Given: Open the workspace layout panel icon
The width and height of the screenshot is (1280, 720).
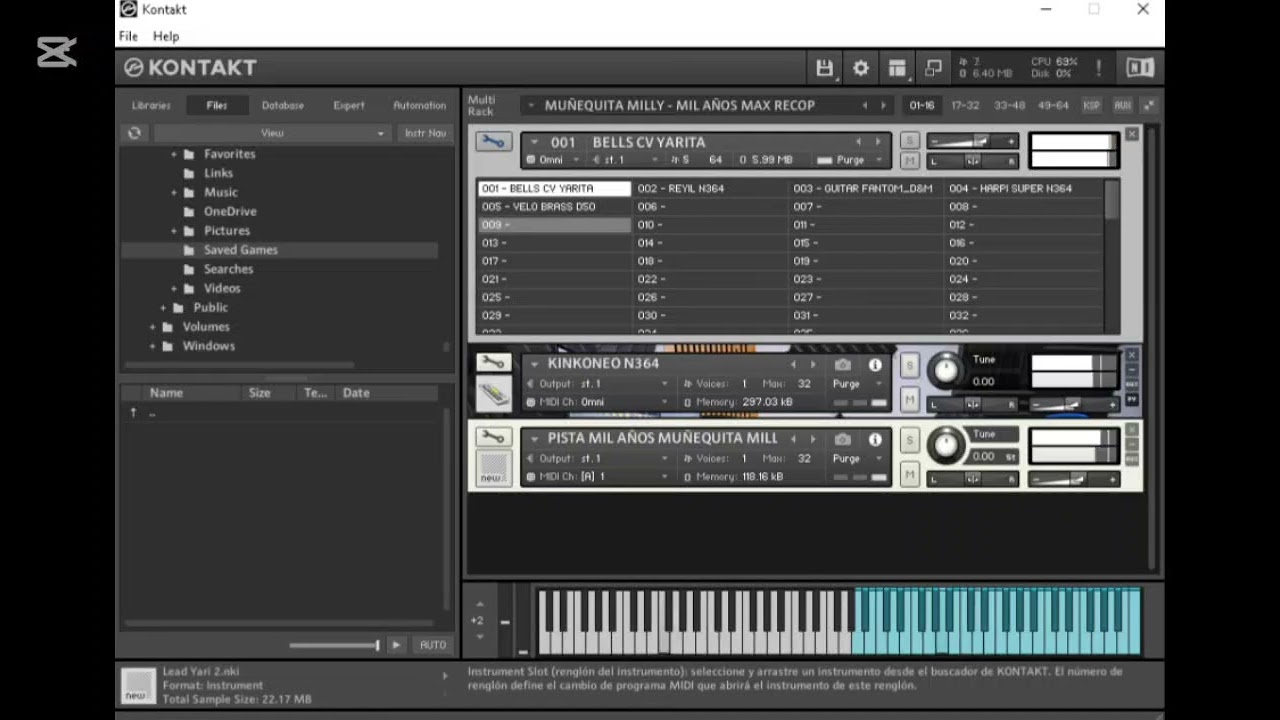Looking at the screenshot, I should click(x=897, y=68).
